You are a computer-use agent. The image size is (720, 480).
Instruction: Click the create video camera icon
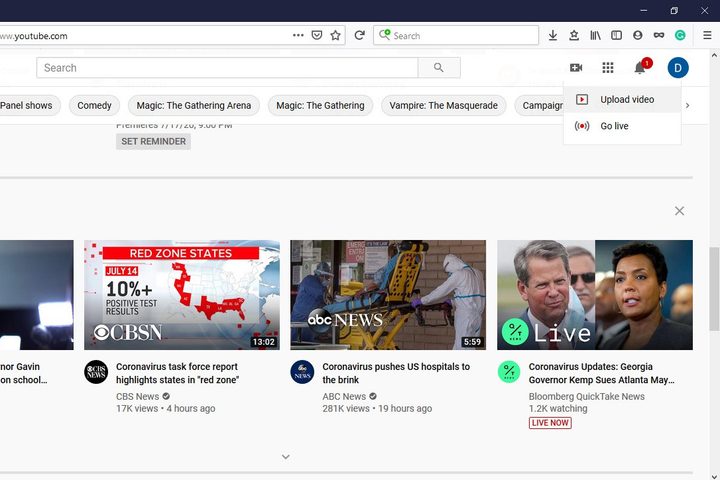576,68
